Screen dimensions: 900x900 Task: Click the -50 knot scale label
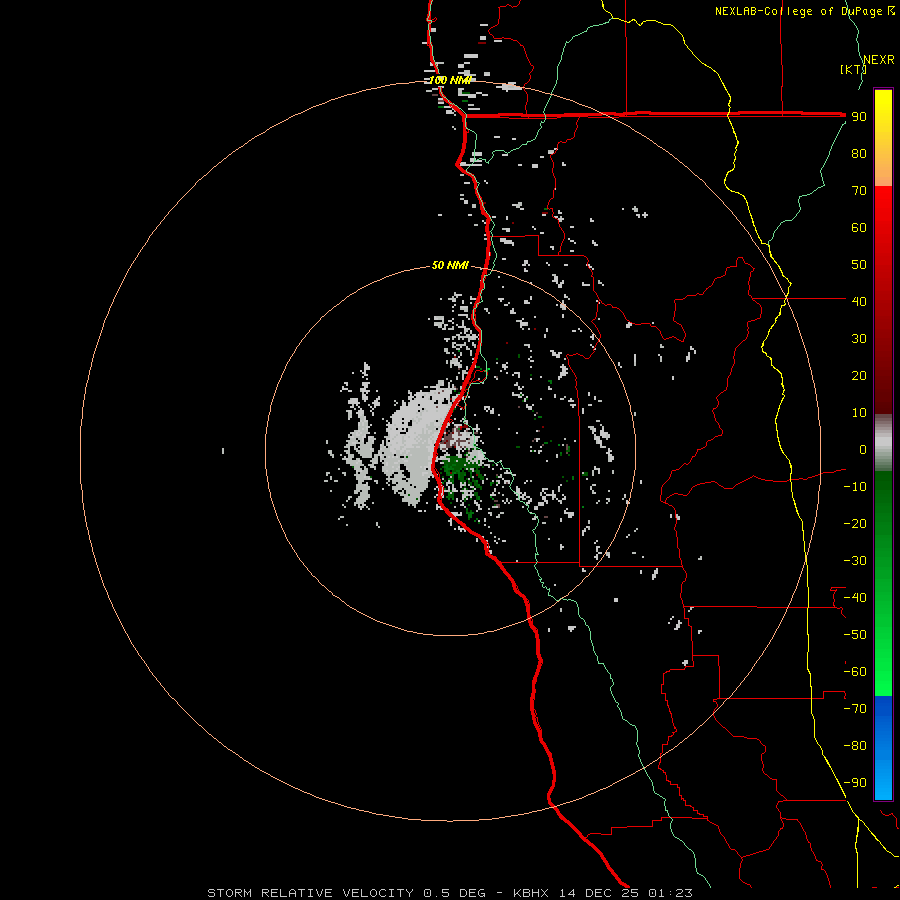pos(855,635)
